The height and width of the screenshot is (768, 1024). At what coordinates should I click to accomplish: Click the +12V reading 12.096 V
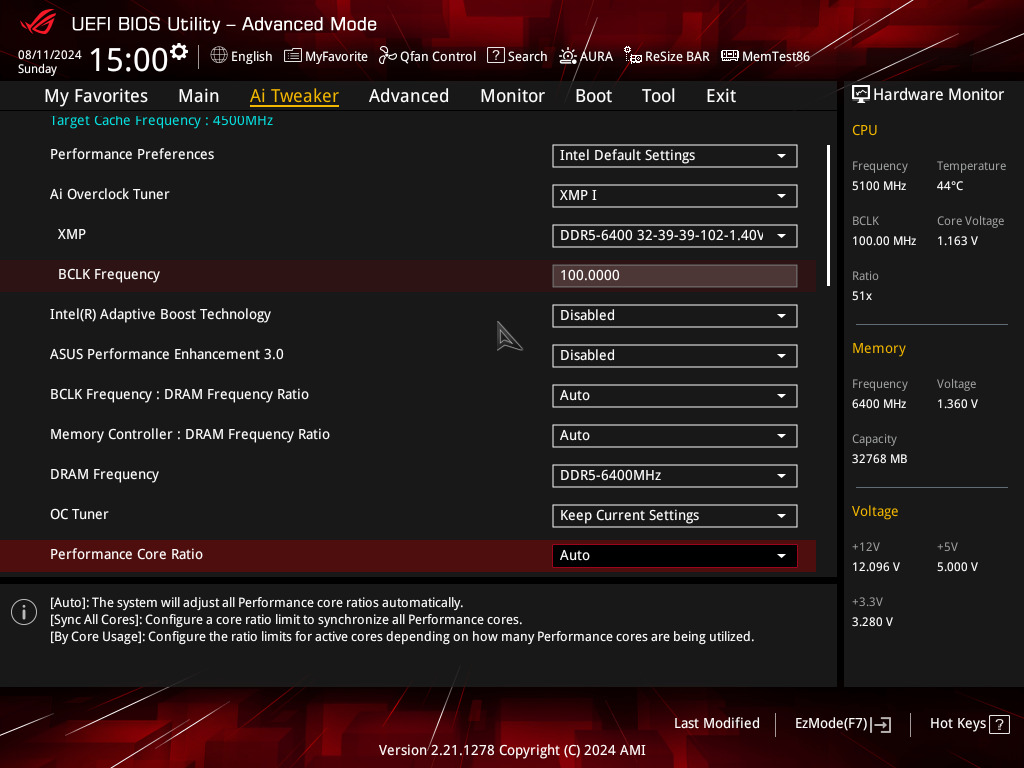pos(875,566)
